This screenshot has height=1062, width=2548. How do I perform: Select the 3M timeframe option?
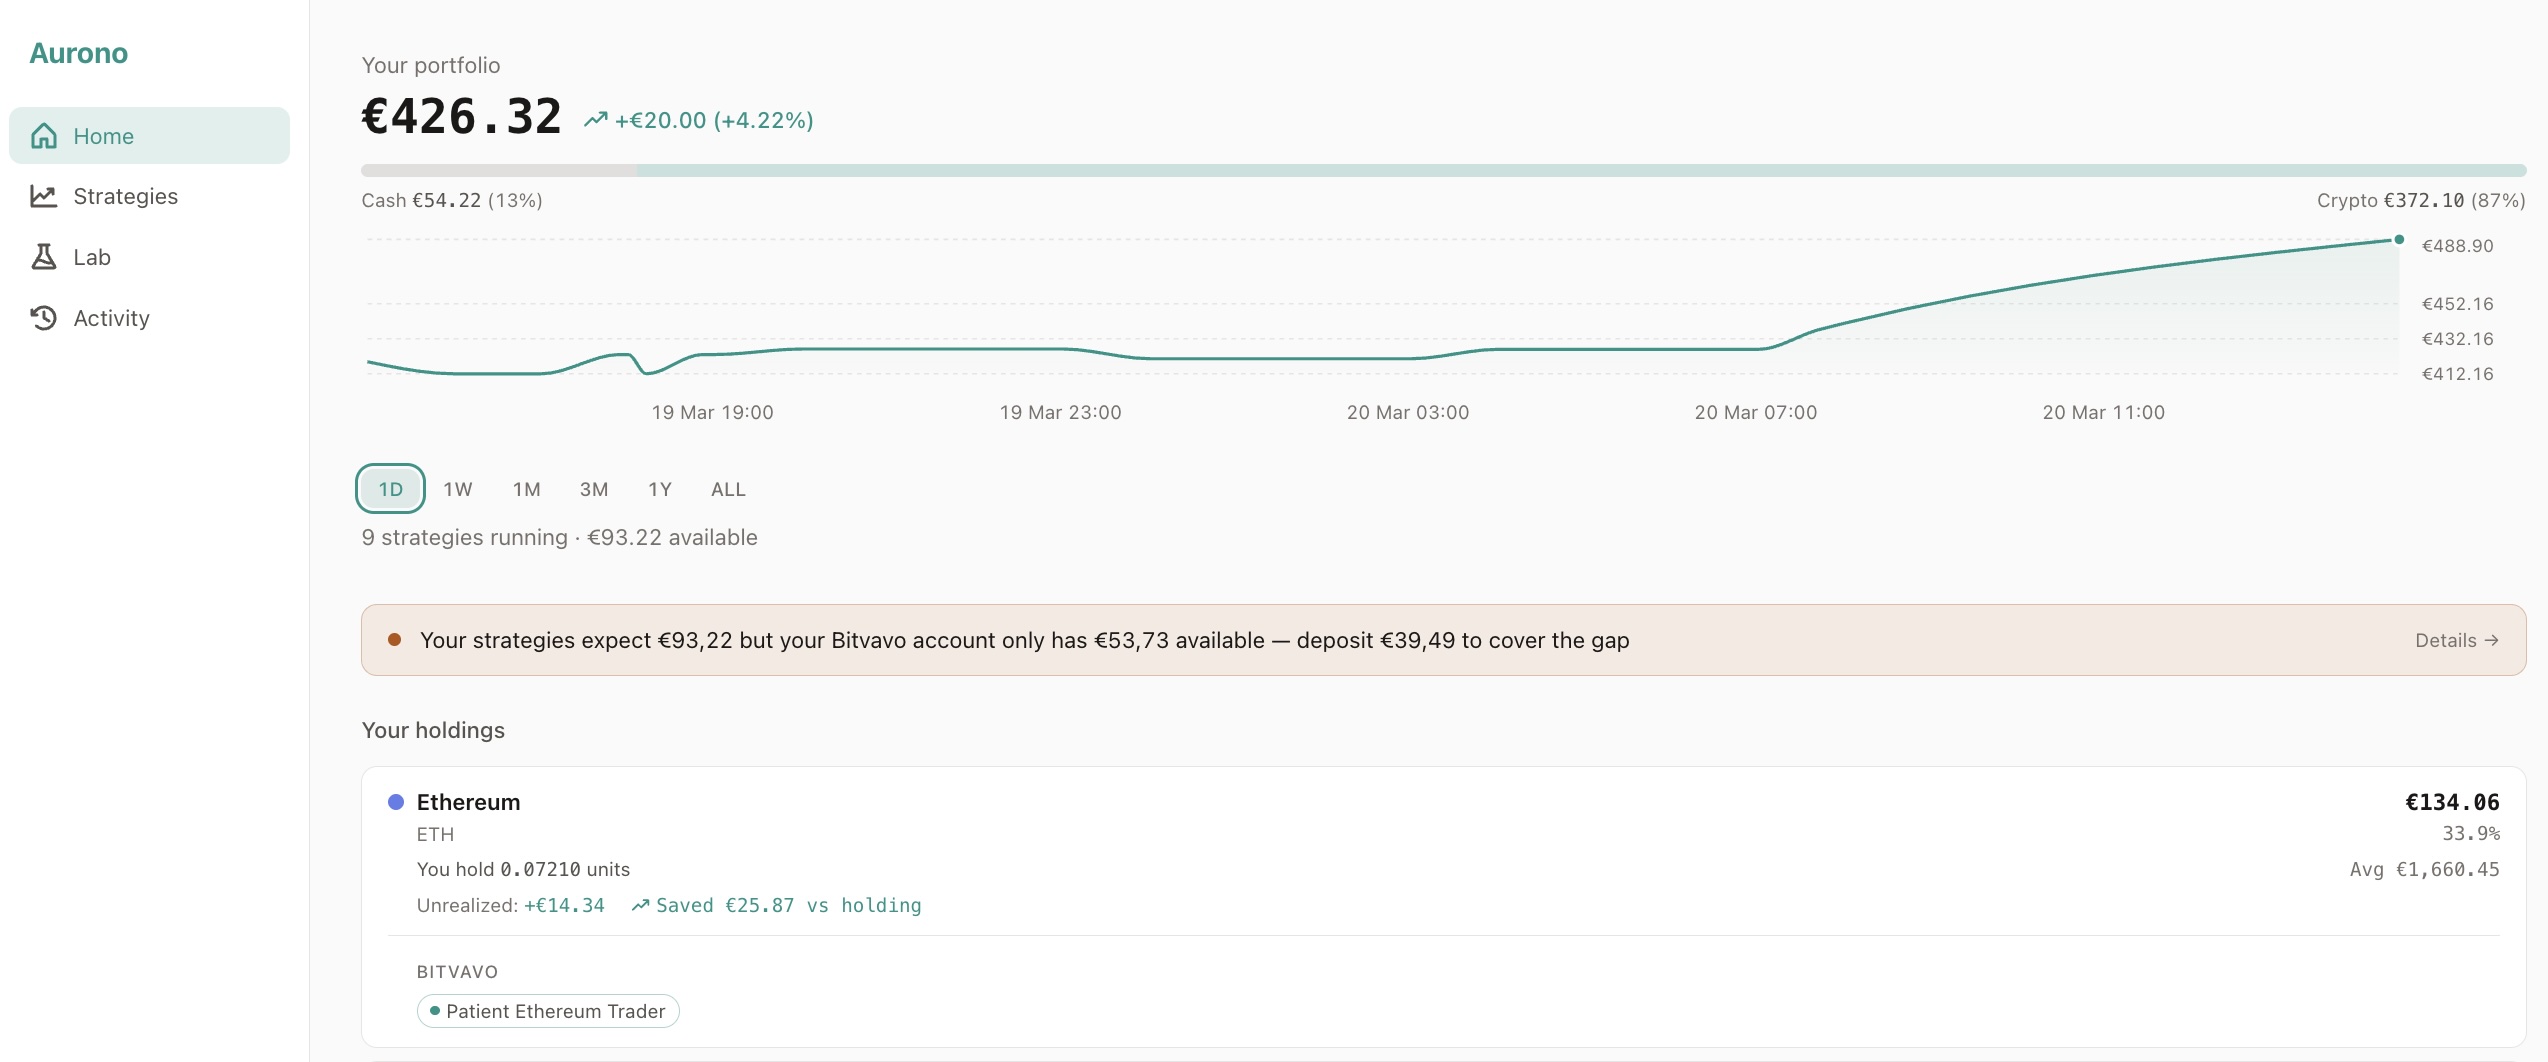click(x=593, y=489)
